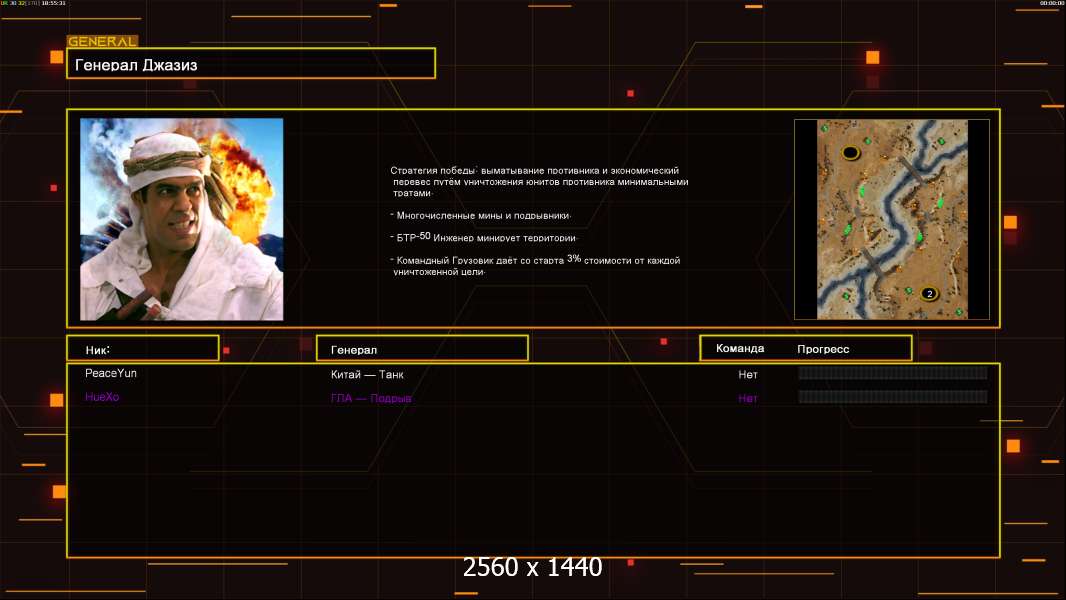Click HueXo's loading progress bar
Image resolution: width=1066 pixels, height=600 pixels.
click(893, 397)
